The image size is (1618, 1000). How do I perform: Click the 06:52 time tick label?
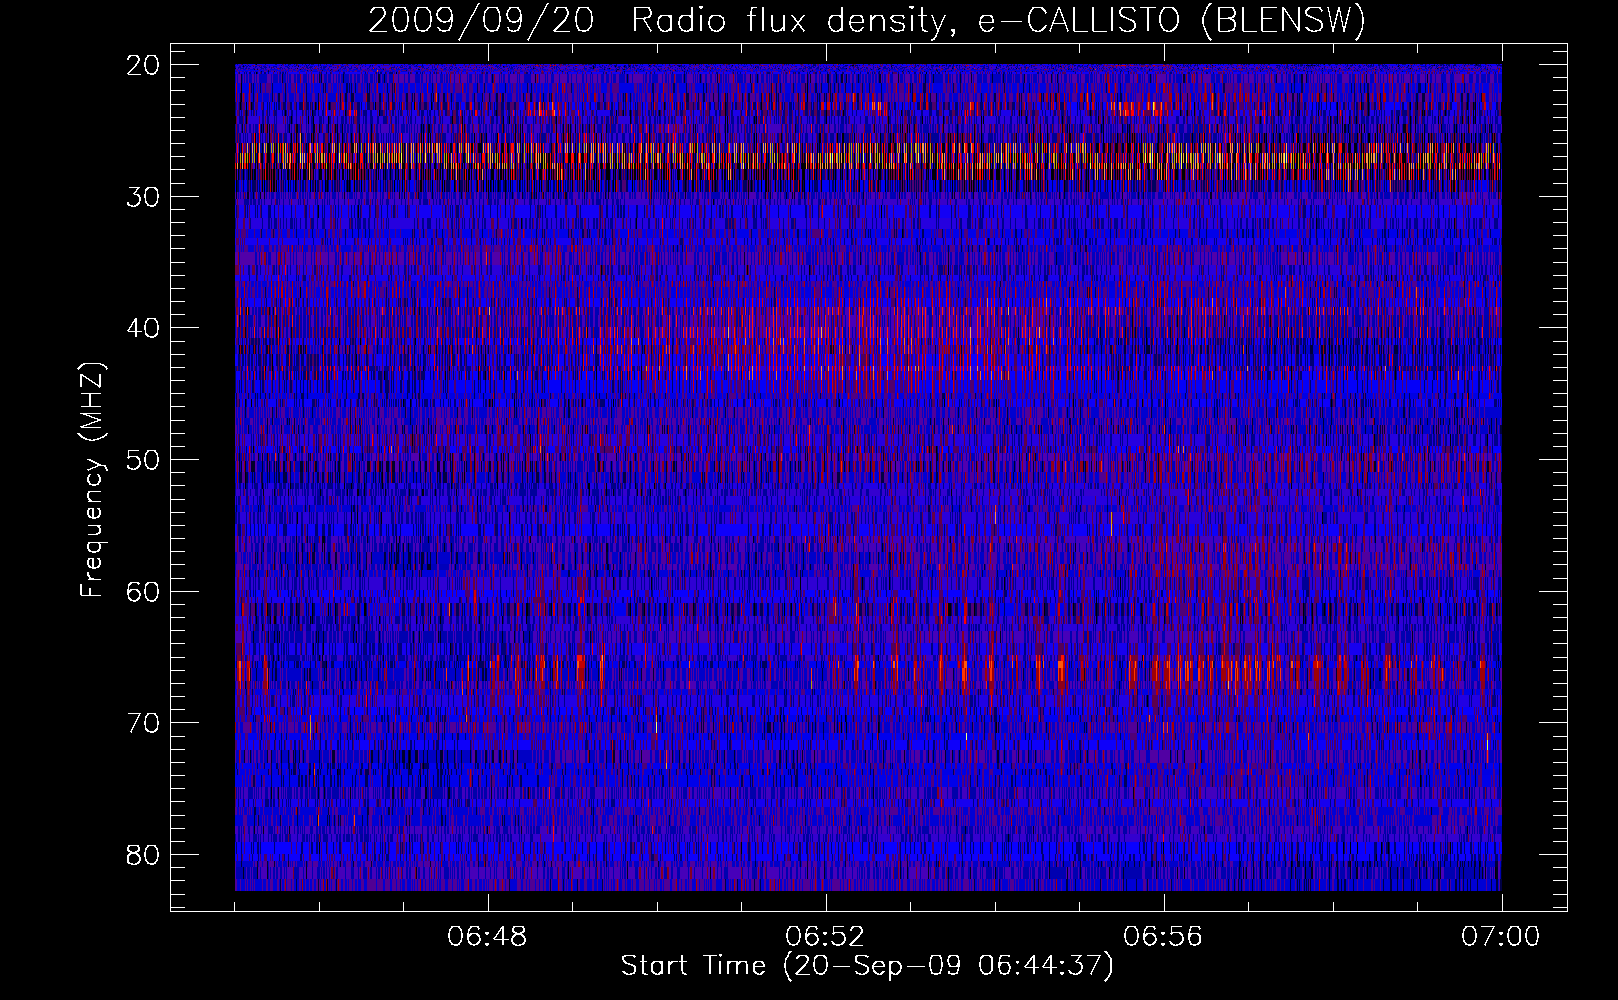(825, 937)
